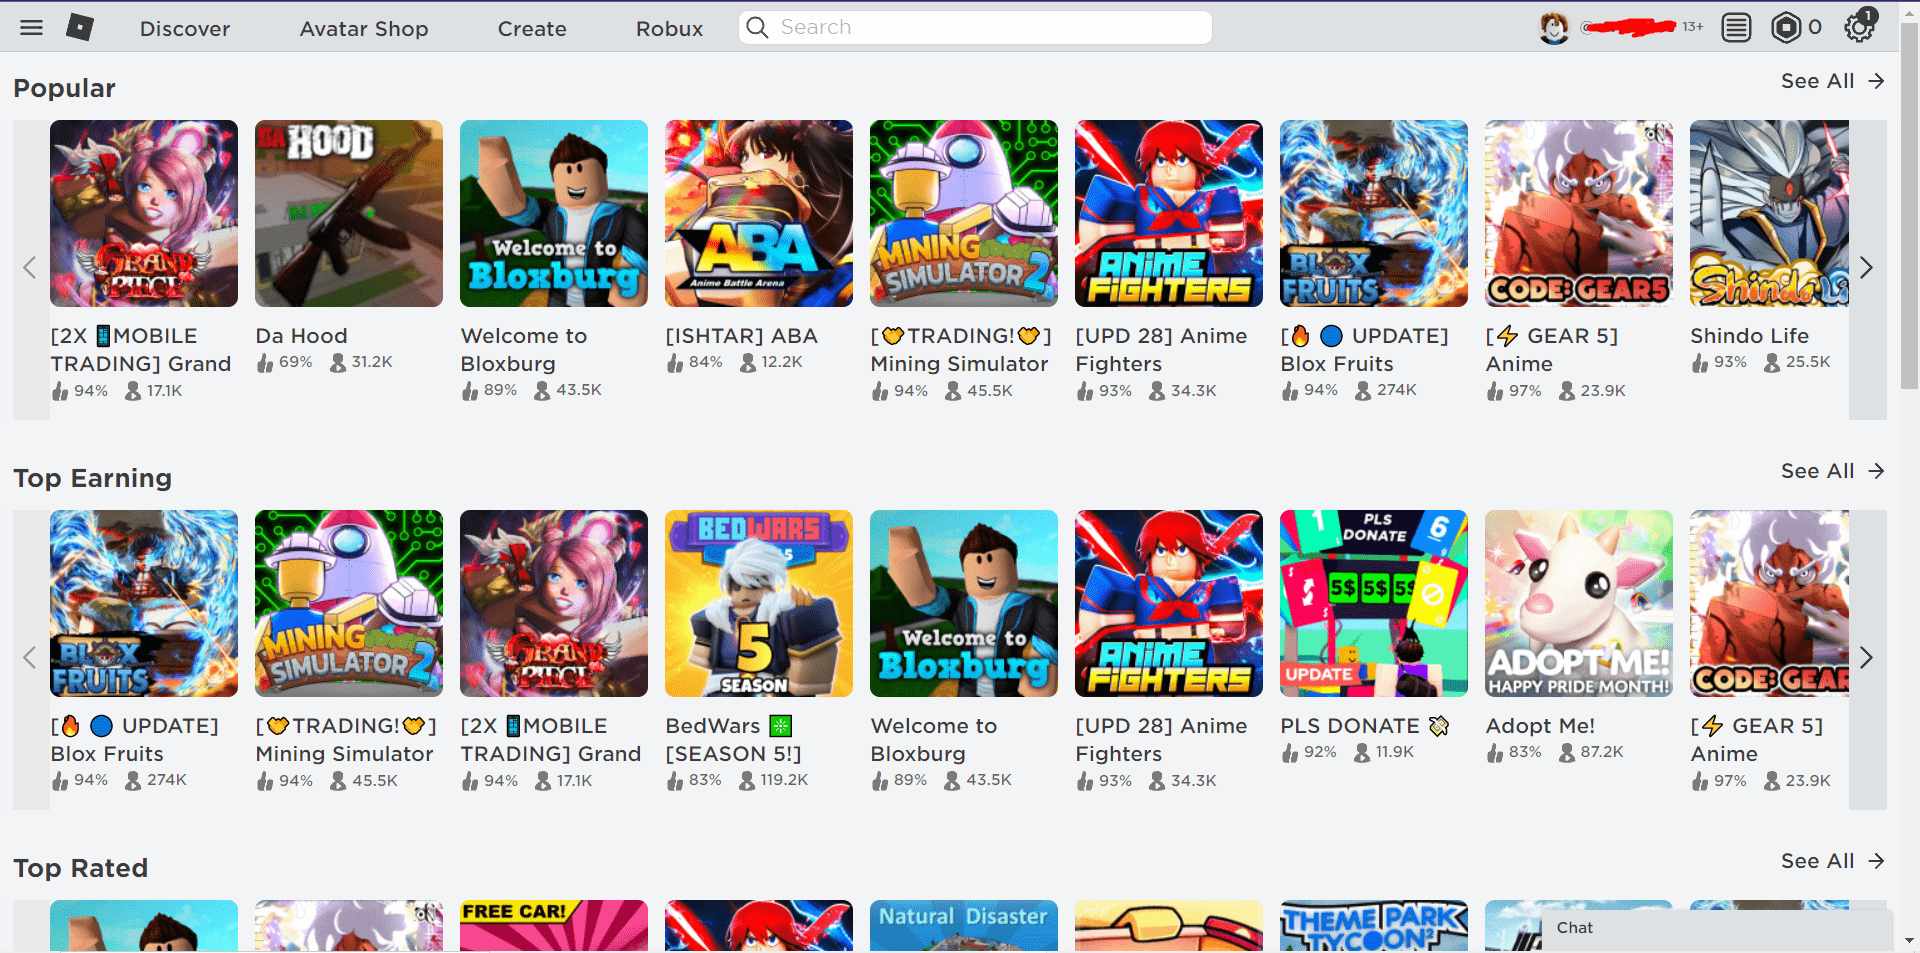Click your profile avatar picture
Viewport: 1920px width, 953px height.
[1553, 26]
